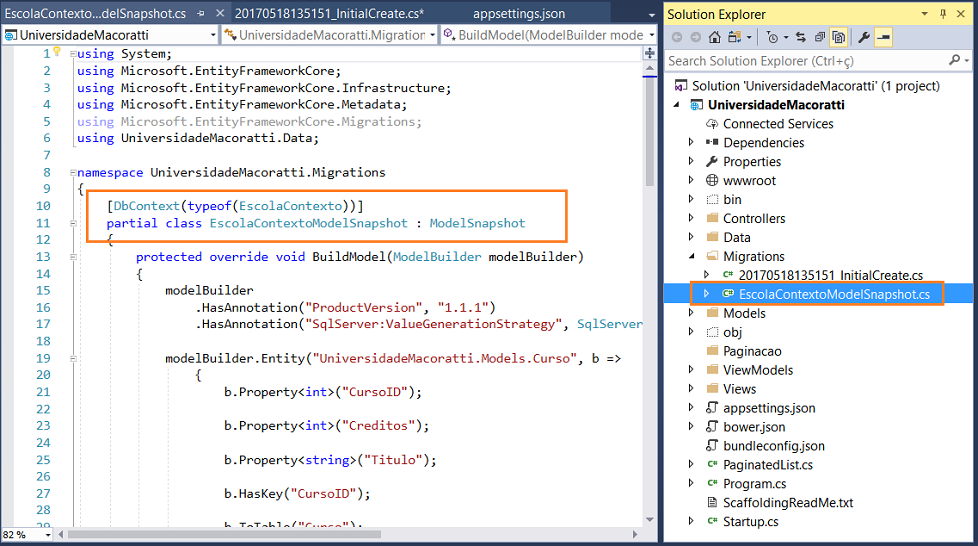Screen dimensions: 978x546
Task: Select the EscolaContexto...delSnapshot.cs tab
Action: pos(95,13)
